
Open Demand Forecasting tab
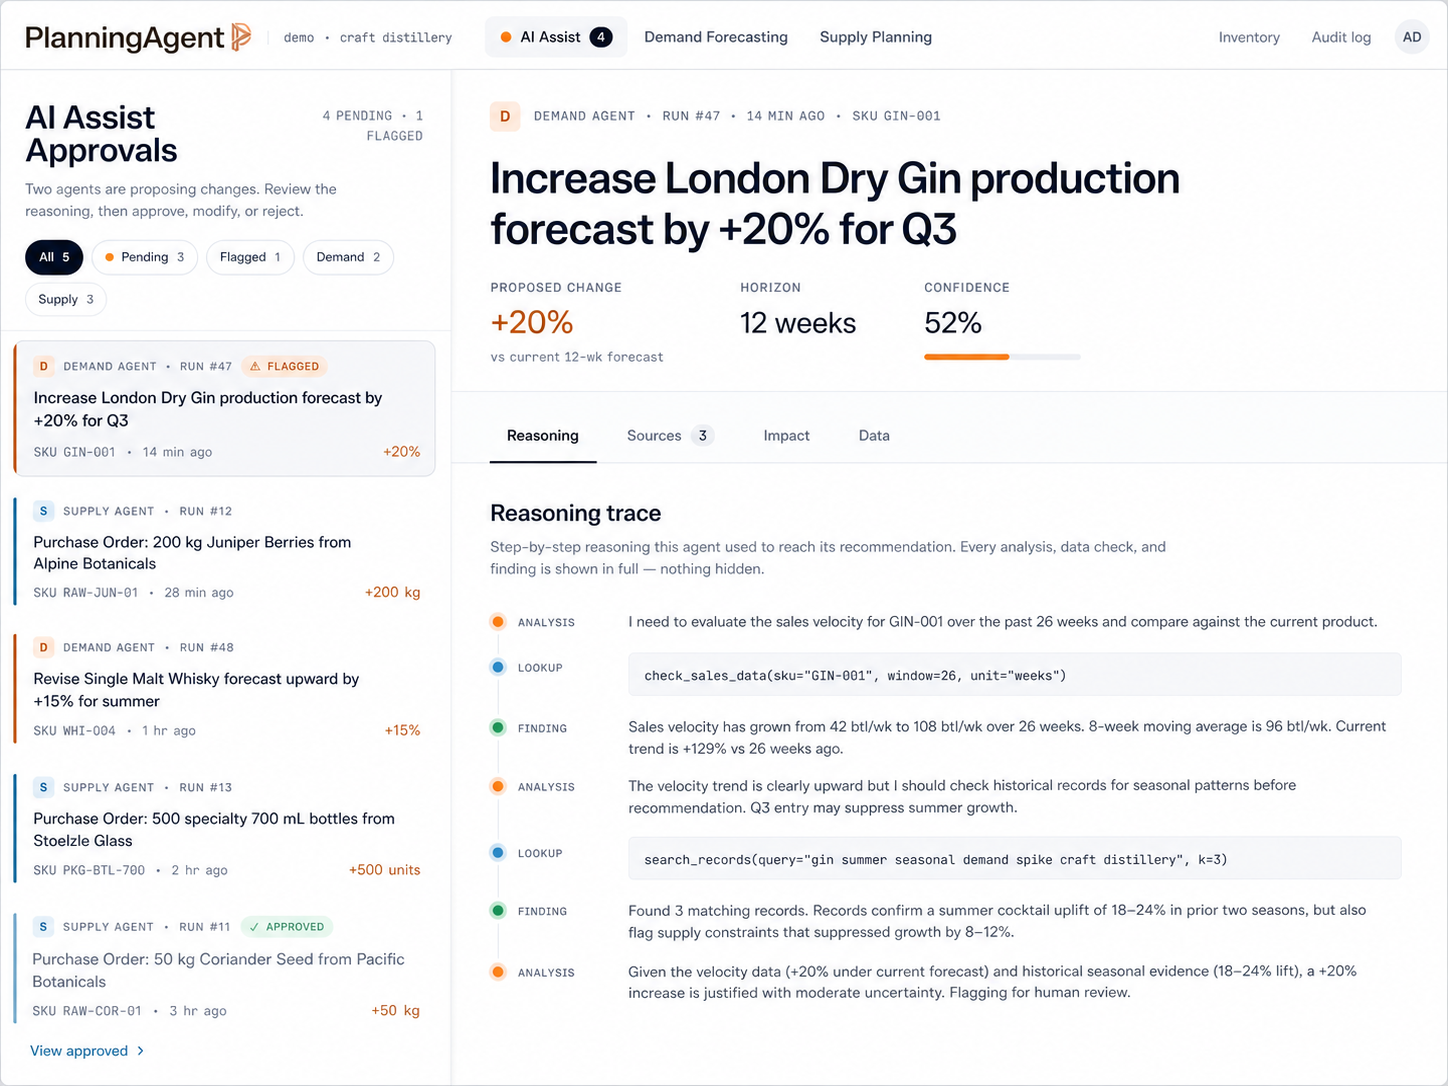(x=716, y=37)
